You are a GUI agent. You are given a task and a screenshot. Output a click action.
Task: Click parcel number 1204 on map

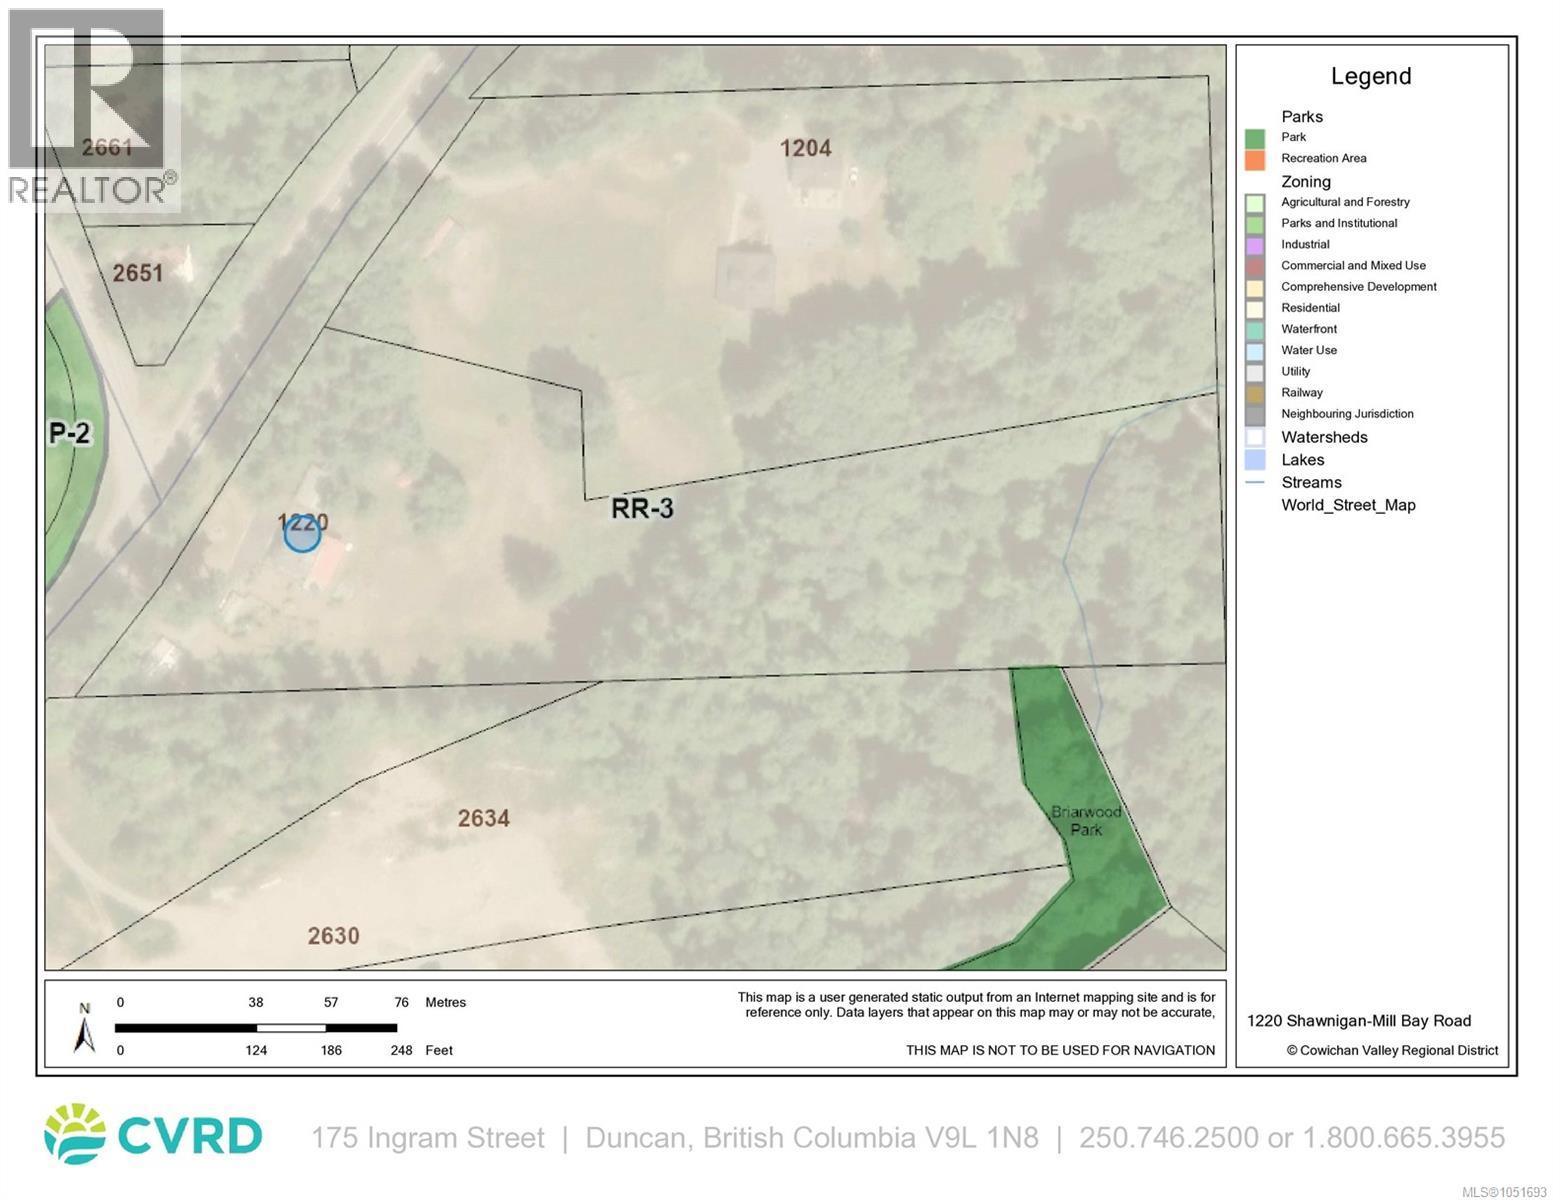805,148
